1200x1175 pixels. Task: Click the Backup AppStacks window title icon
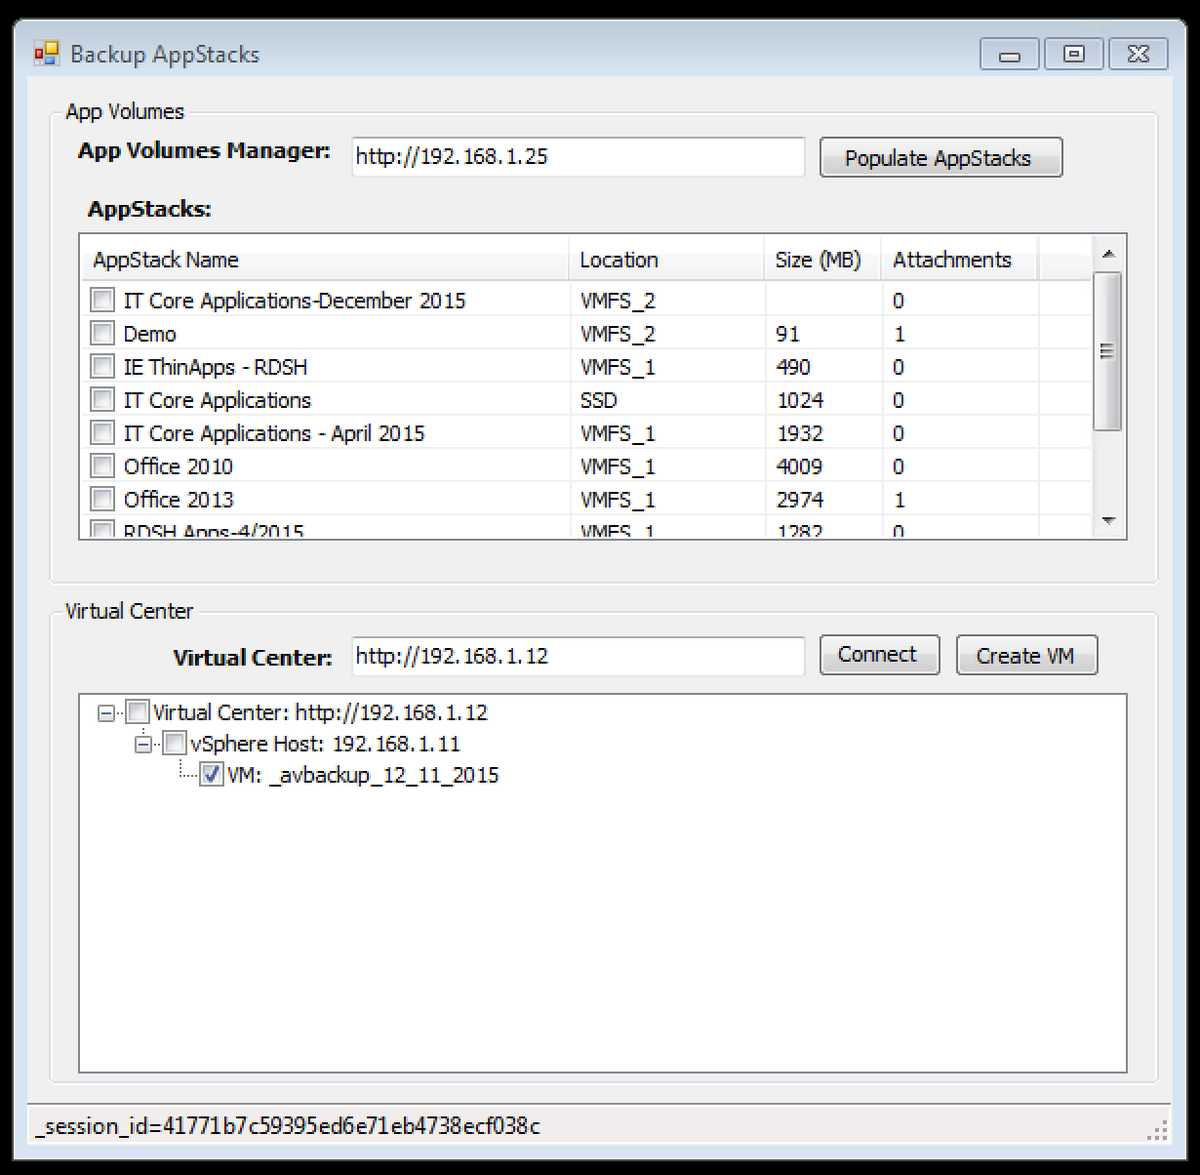pos(46,53)
